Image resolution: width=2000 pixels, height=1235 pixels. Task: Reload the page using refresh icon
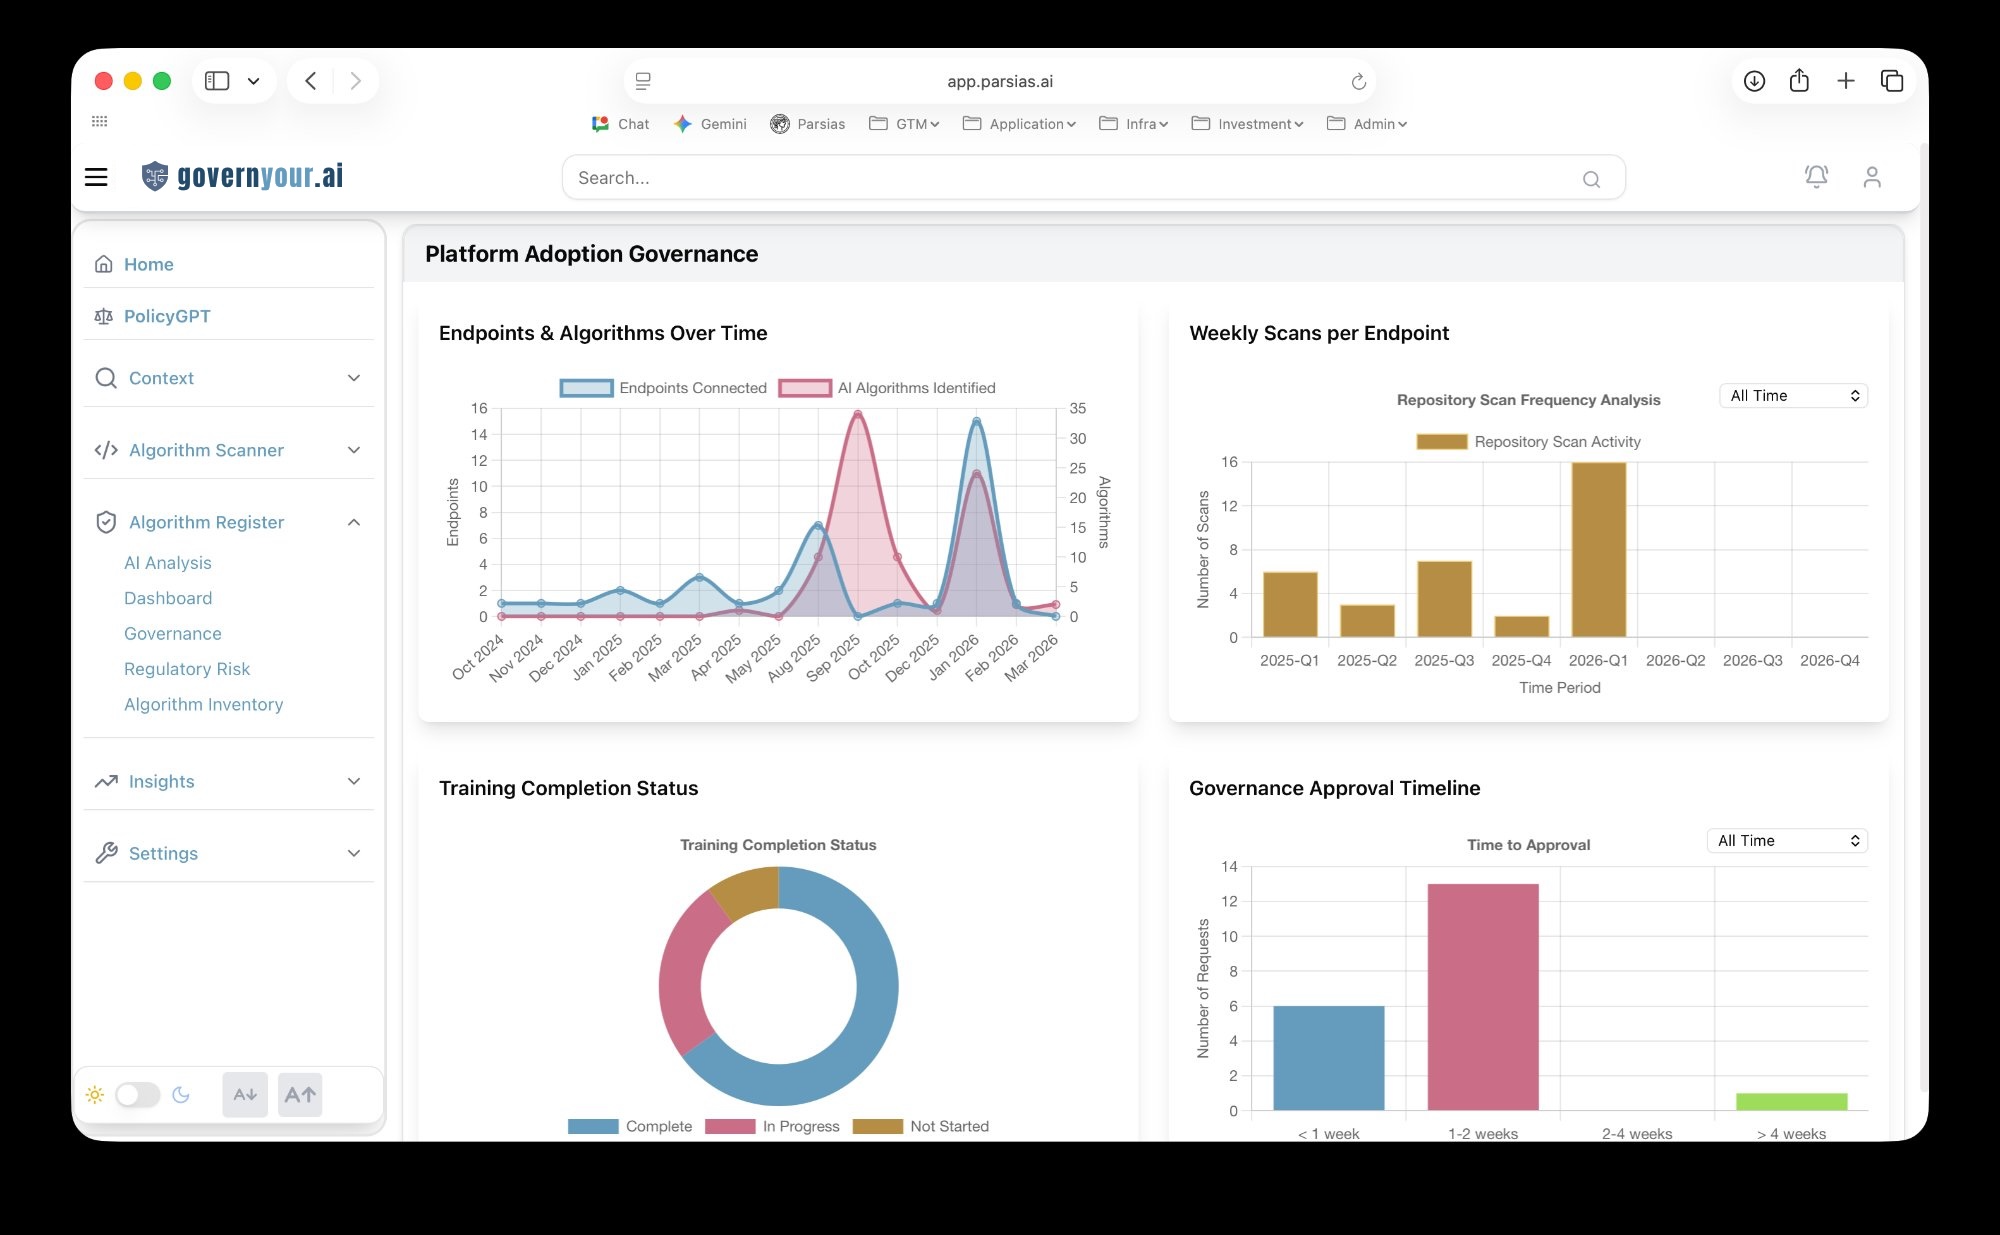coord(1358,82)
